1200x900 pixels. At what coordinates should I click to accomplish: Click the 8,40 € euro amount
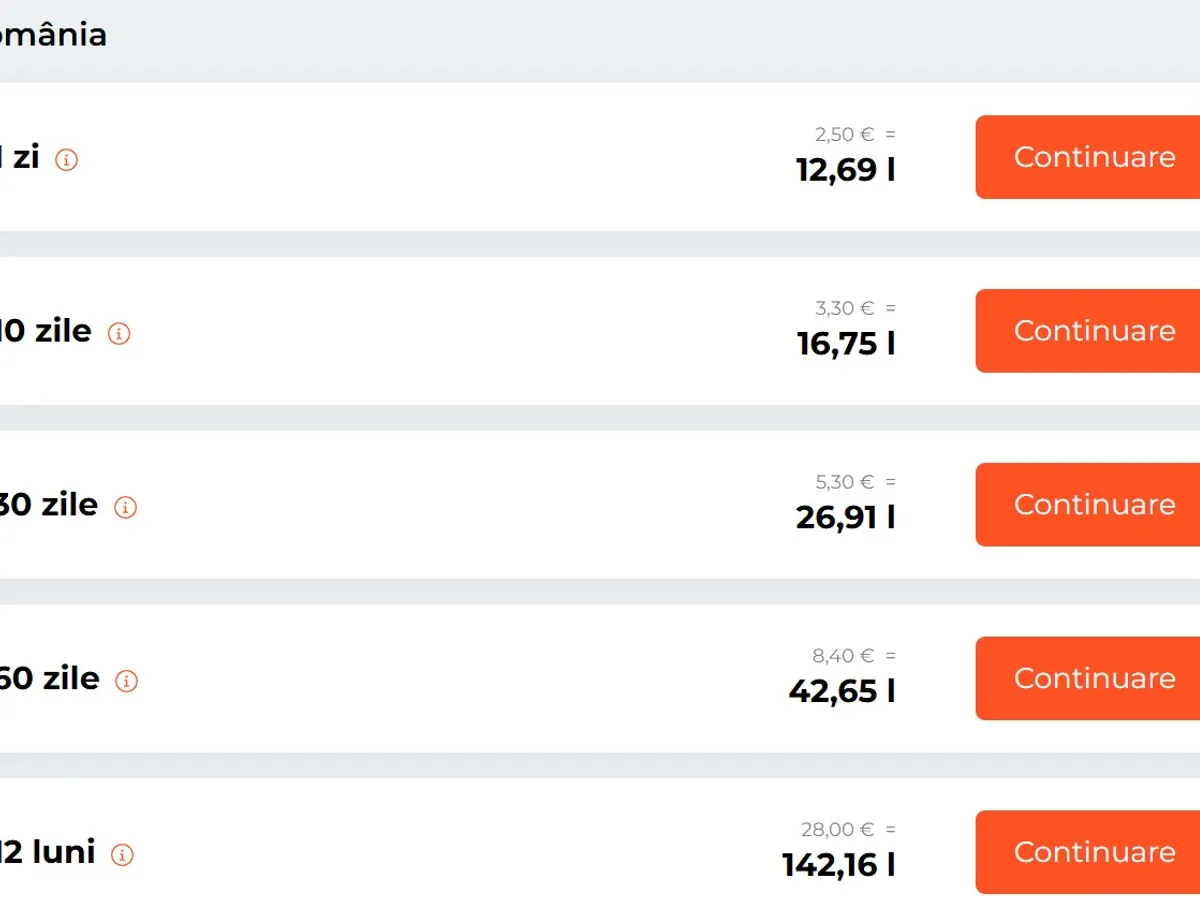(843, 656)
